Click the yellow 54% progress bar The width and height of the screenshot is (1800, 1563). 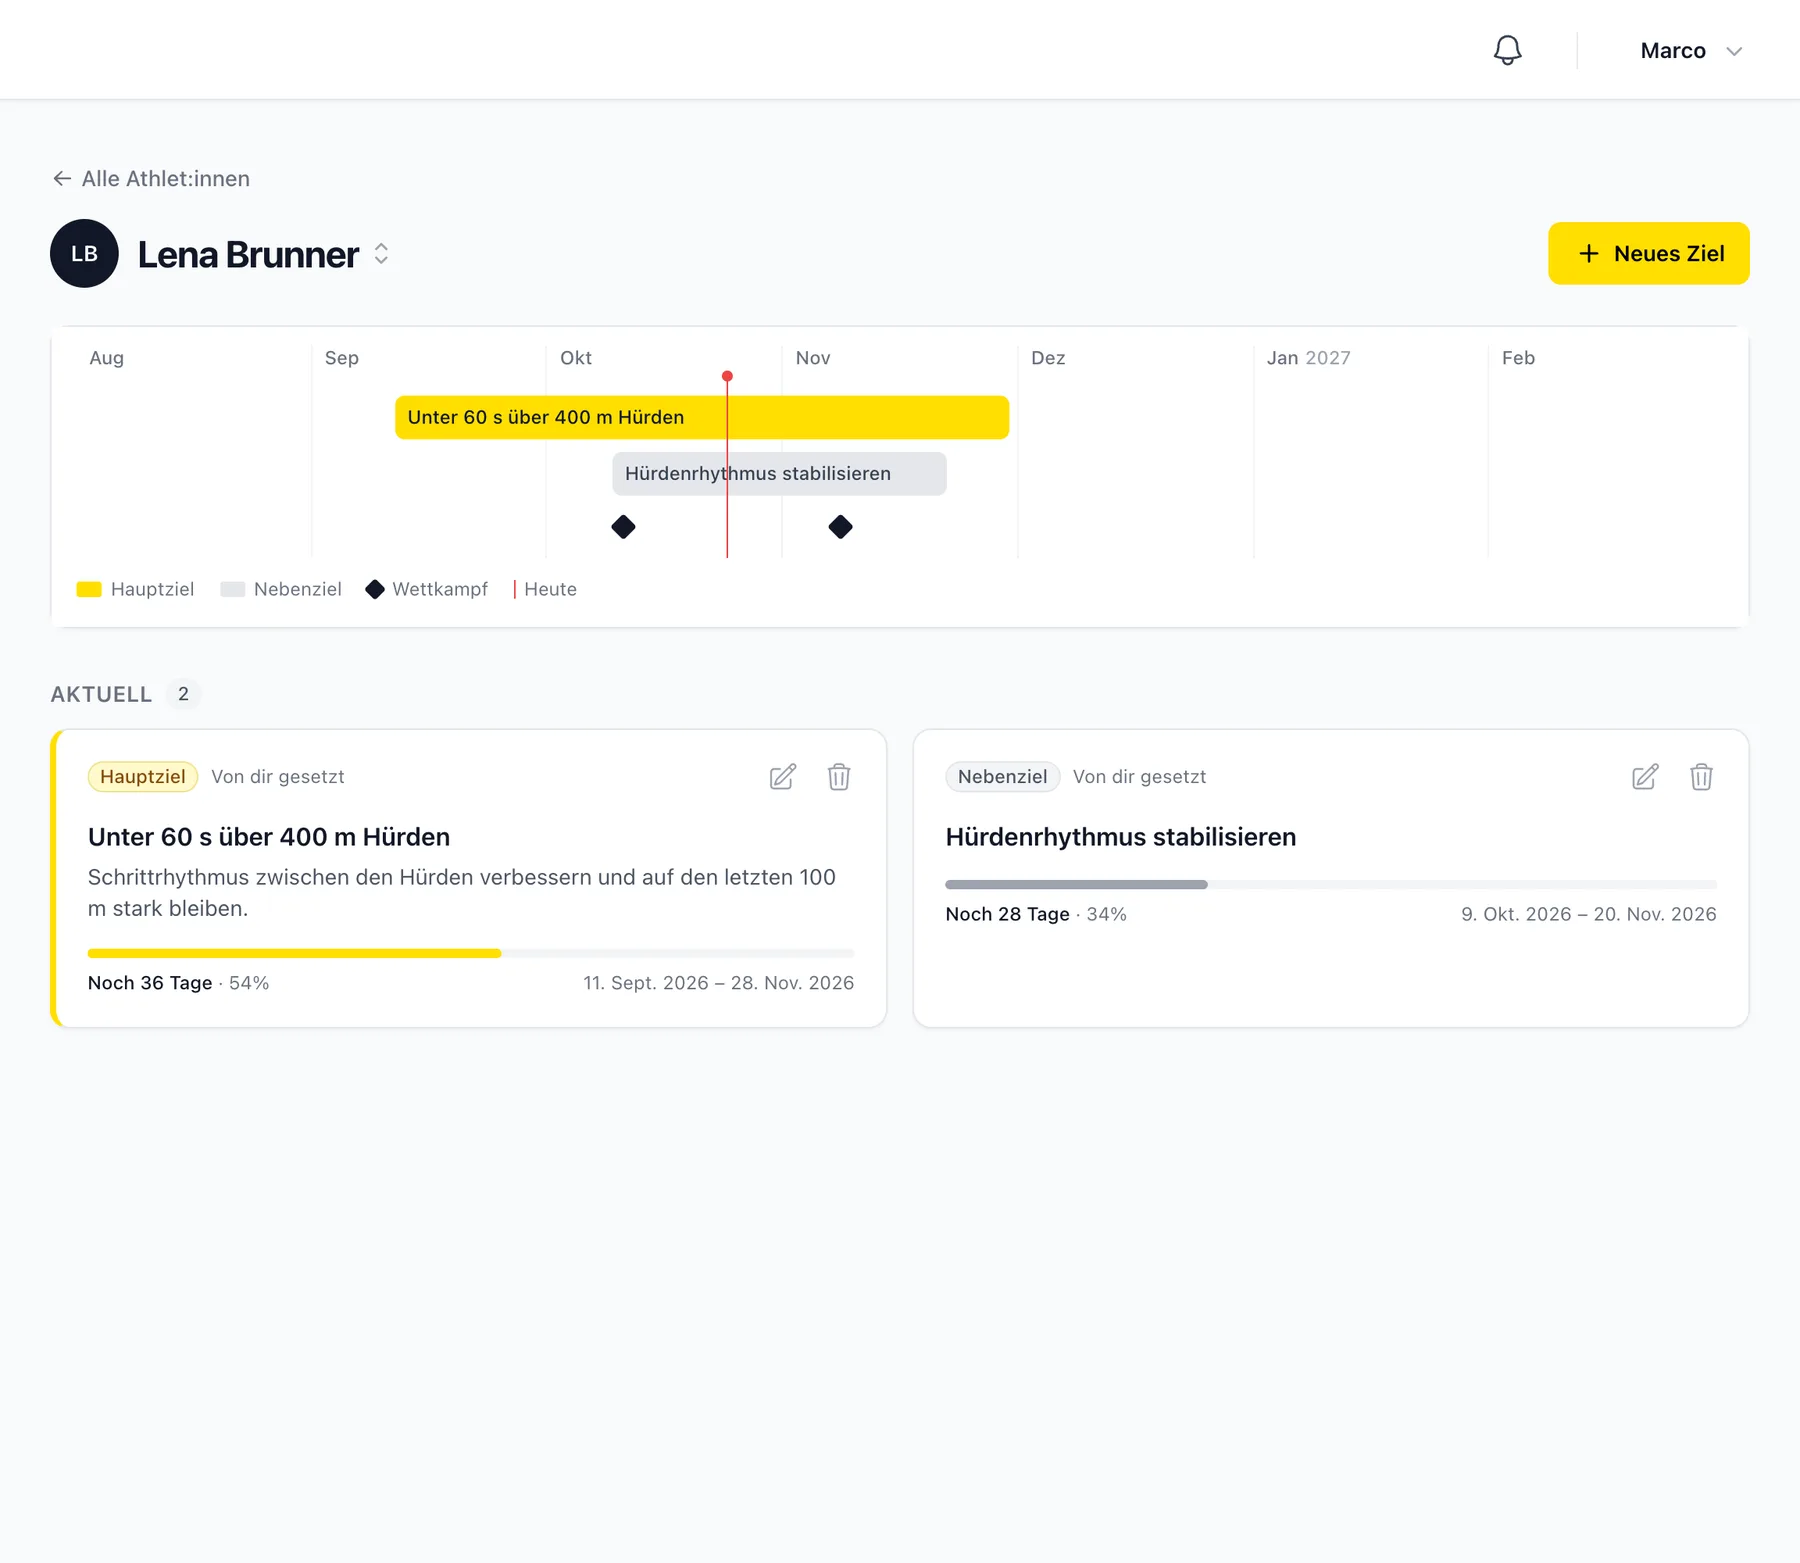[471, 953]
